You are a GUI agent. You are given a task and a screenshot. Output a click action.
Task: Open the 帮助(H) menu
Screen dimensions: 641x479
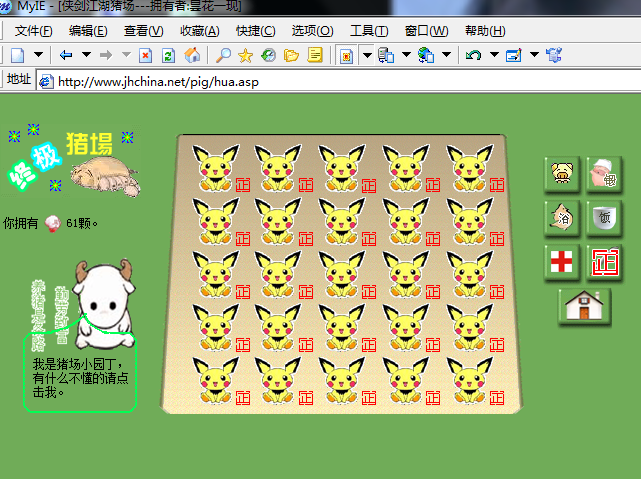485,31
